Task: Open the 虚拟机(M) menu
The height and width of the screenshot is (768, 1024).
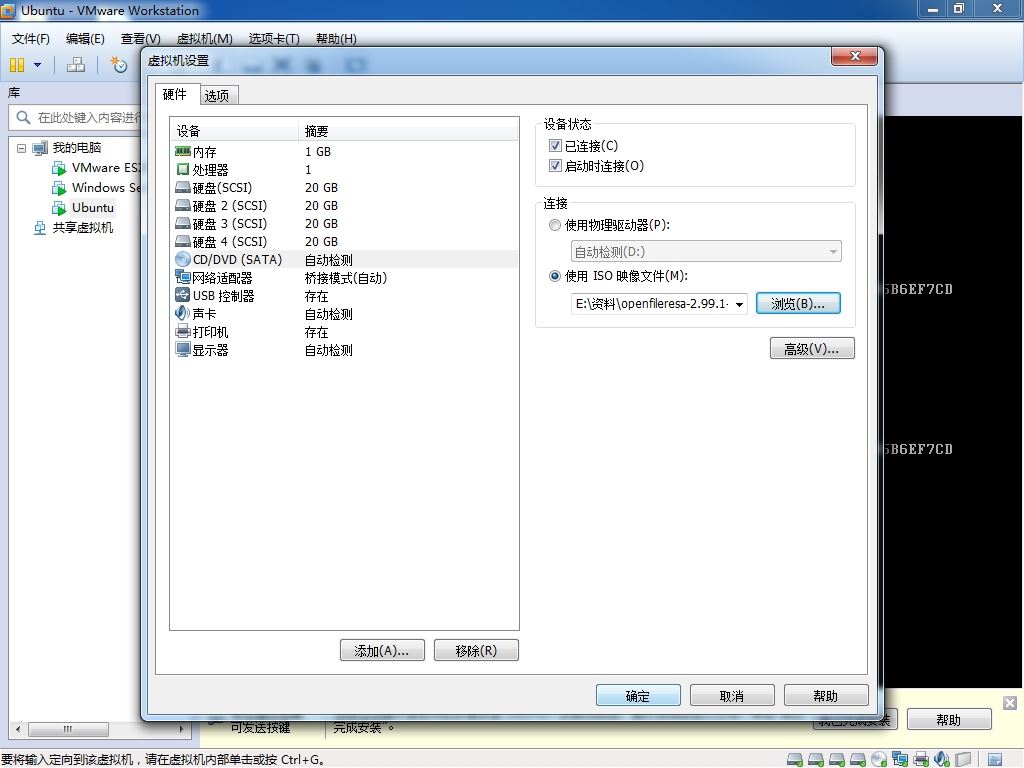Action: [204, 39]
